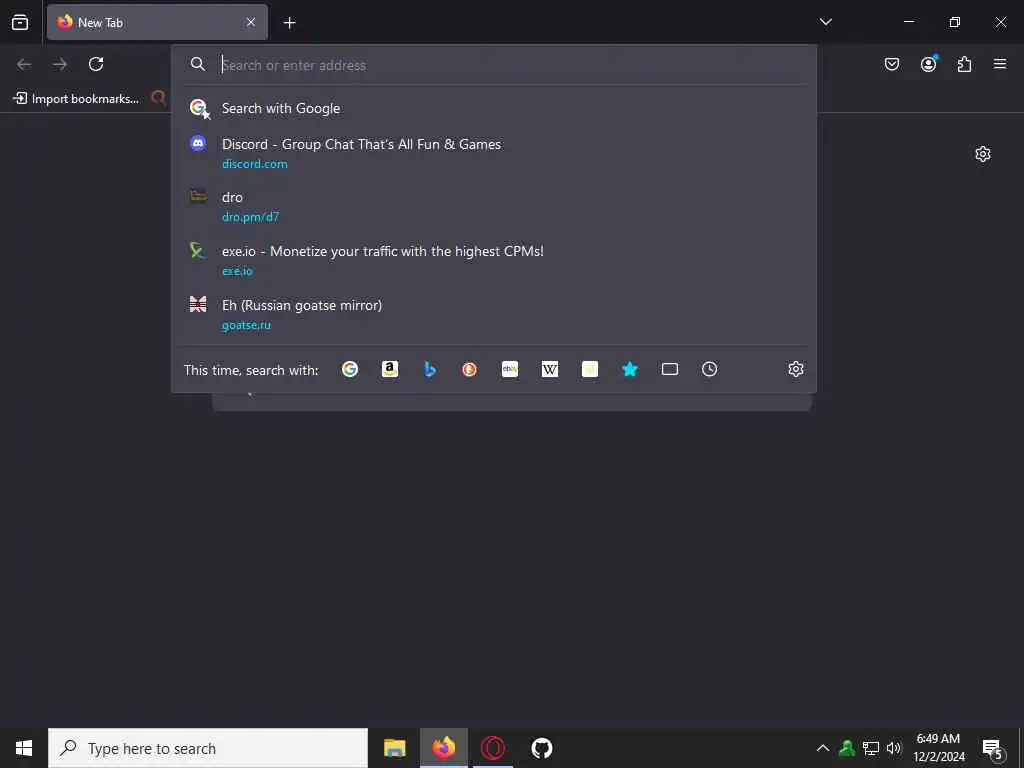Image resolution: width=1024 pixels, height=768 pixels.
Task: Click the Search or enter address field
Action: tap(513, 65)
